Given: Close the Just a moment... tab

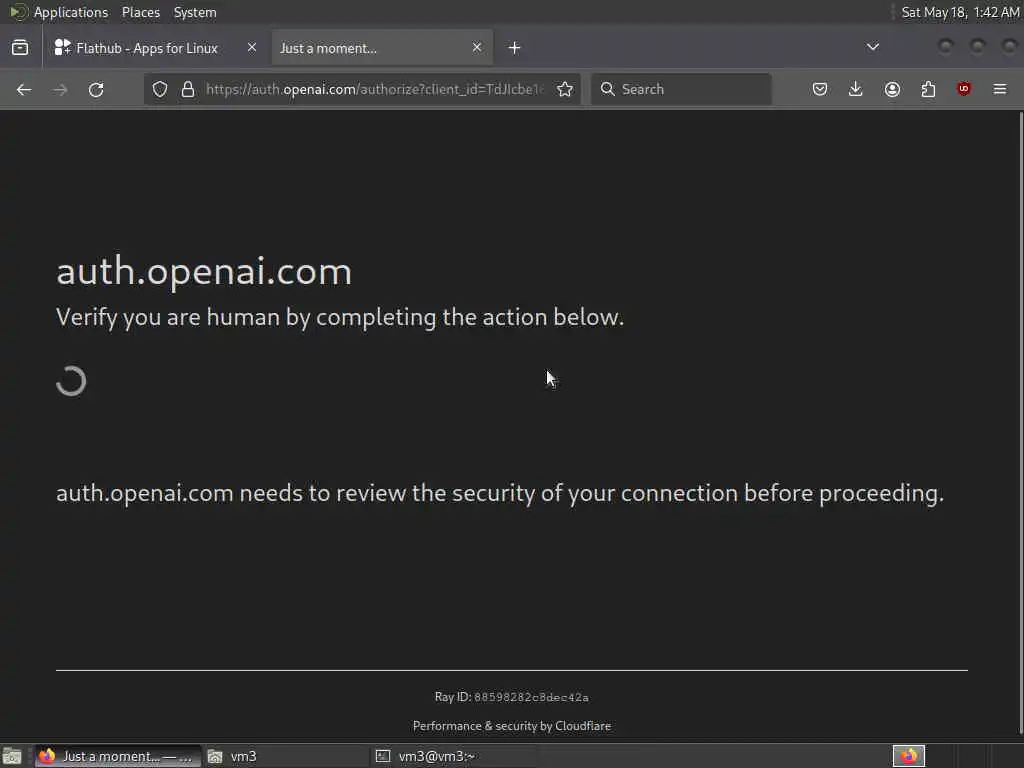Looking at the screenshot, I should tap(477, 47).
